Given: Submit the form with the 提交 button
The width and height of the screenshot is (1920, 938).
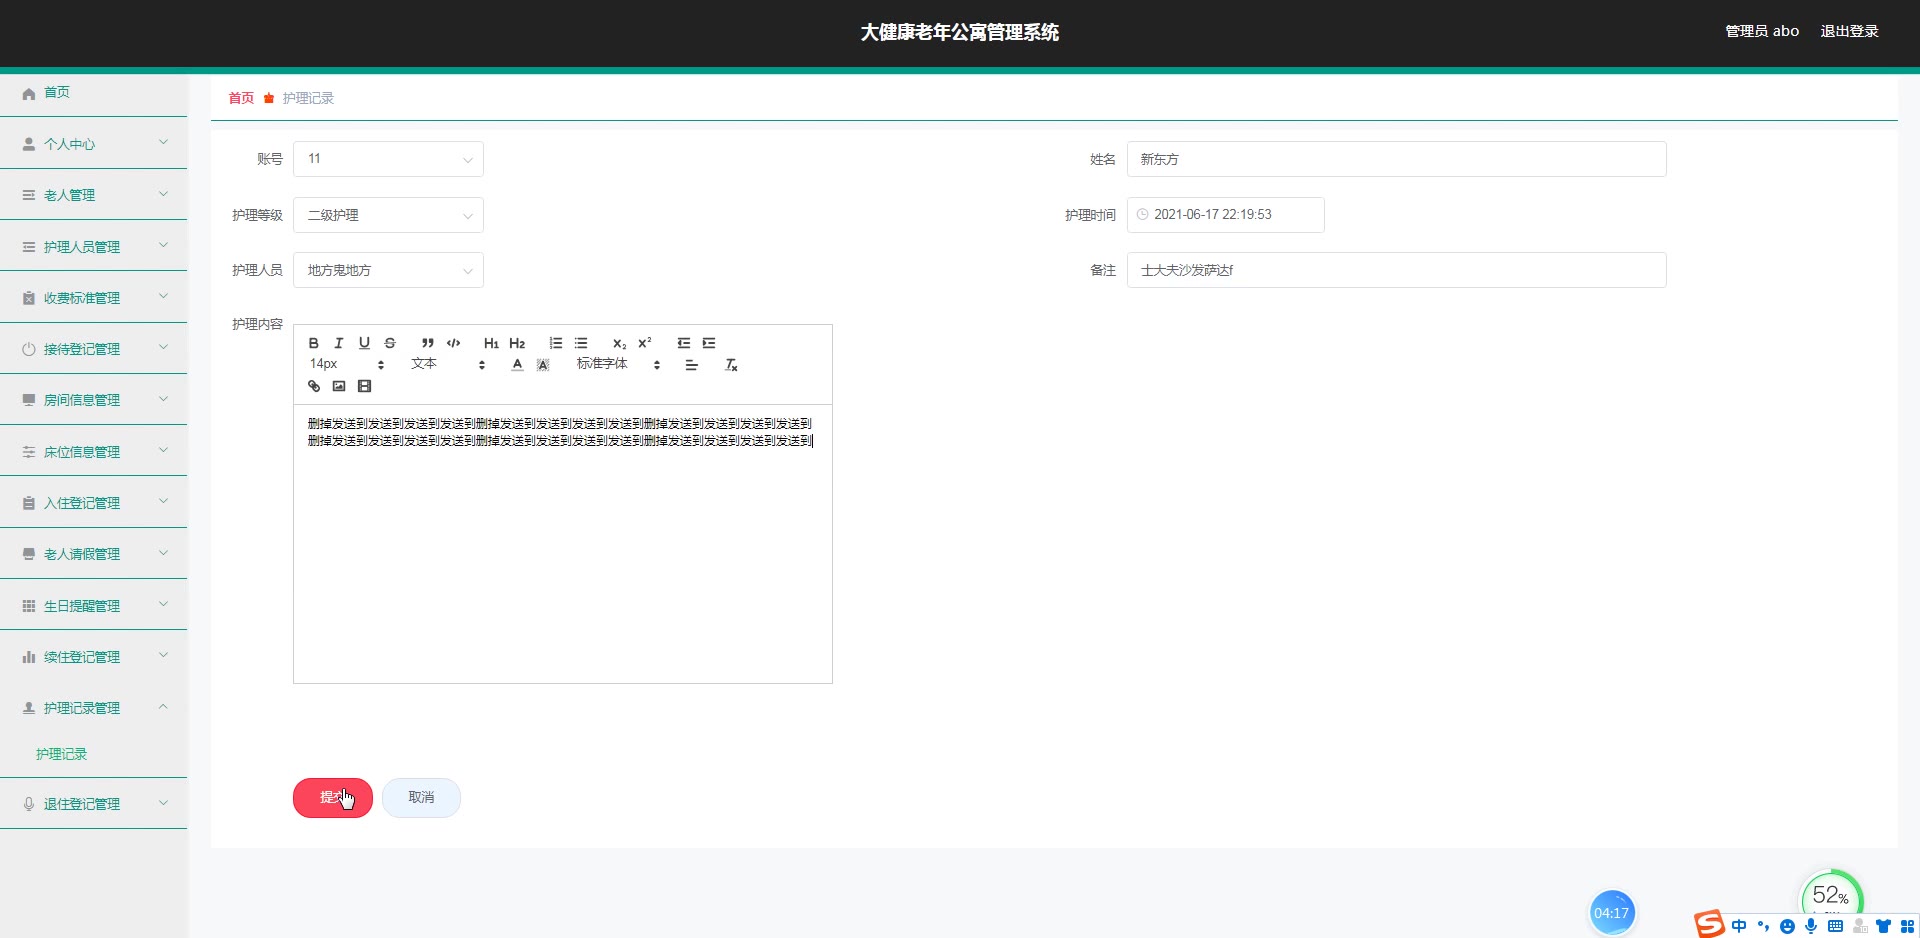Looking at the screenshot, I should click(333, 798).
